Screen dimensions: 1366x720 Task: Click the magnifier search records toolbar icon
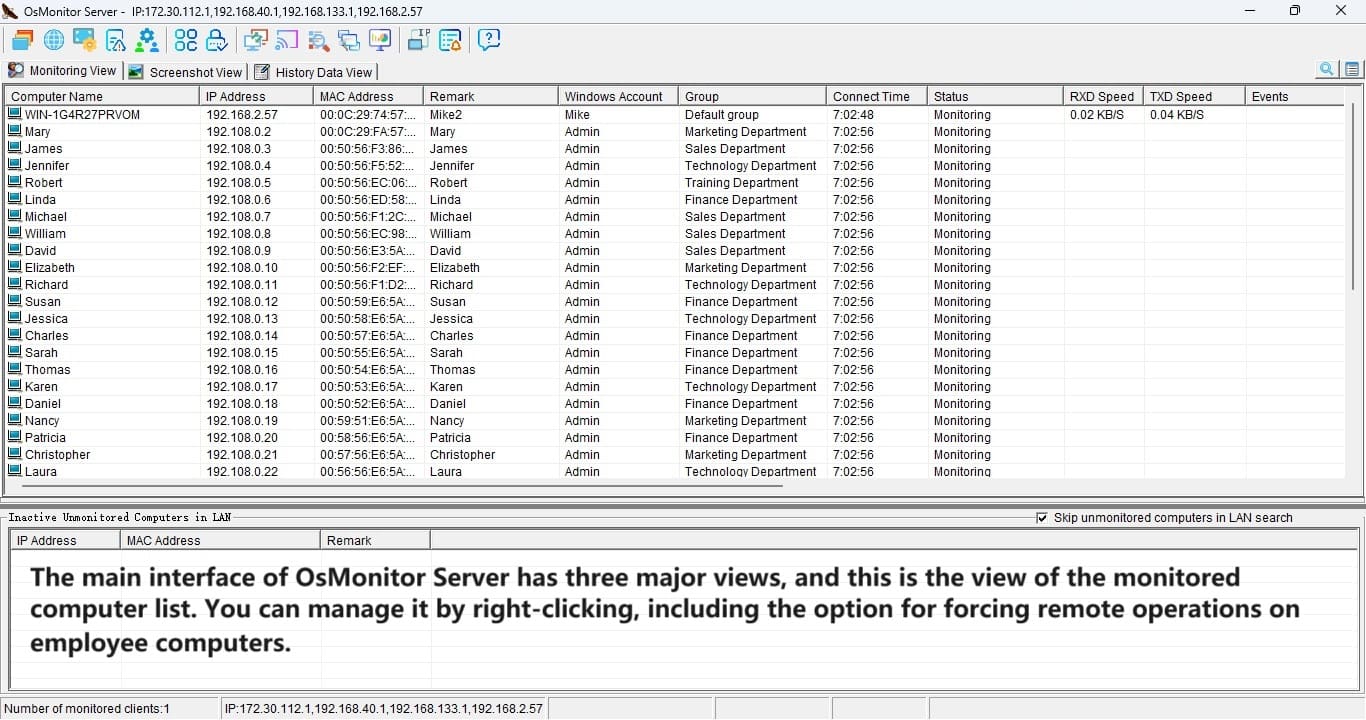318,40
